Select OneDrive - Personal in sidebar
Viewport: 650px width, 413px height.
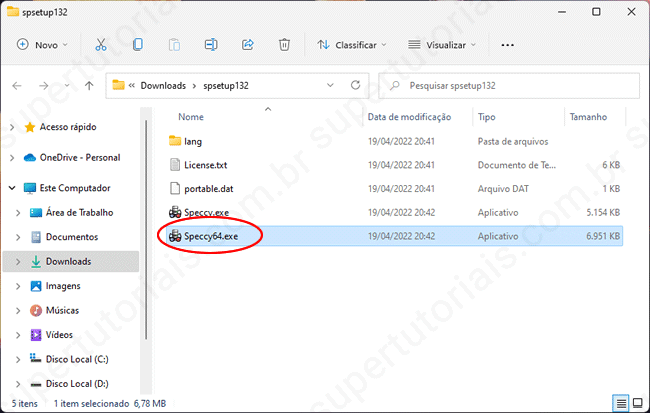[80, 158]
